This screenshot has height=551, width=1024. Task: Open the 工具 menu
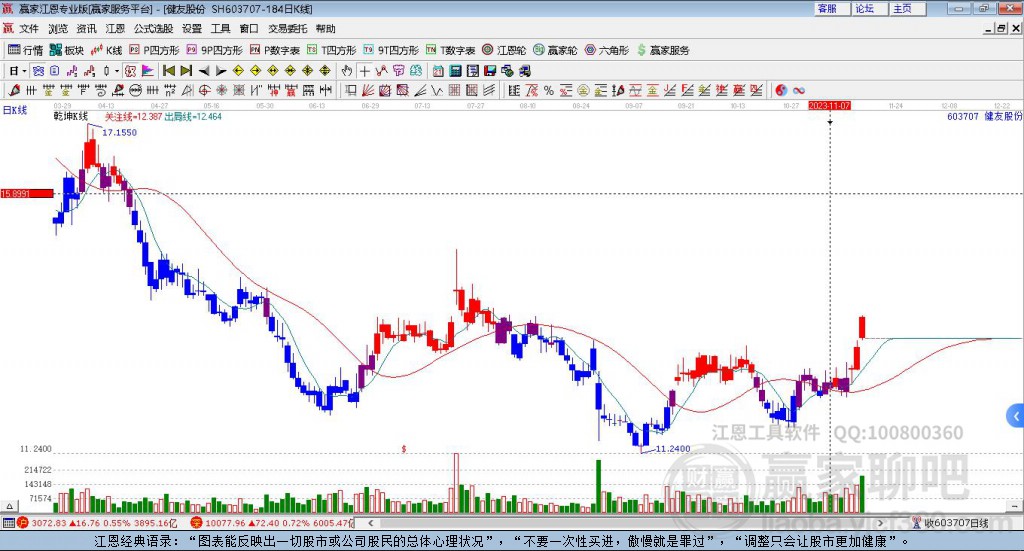[x=220, y=28]
